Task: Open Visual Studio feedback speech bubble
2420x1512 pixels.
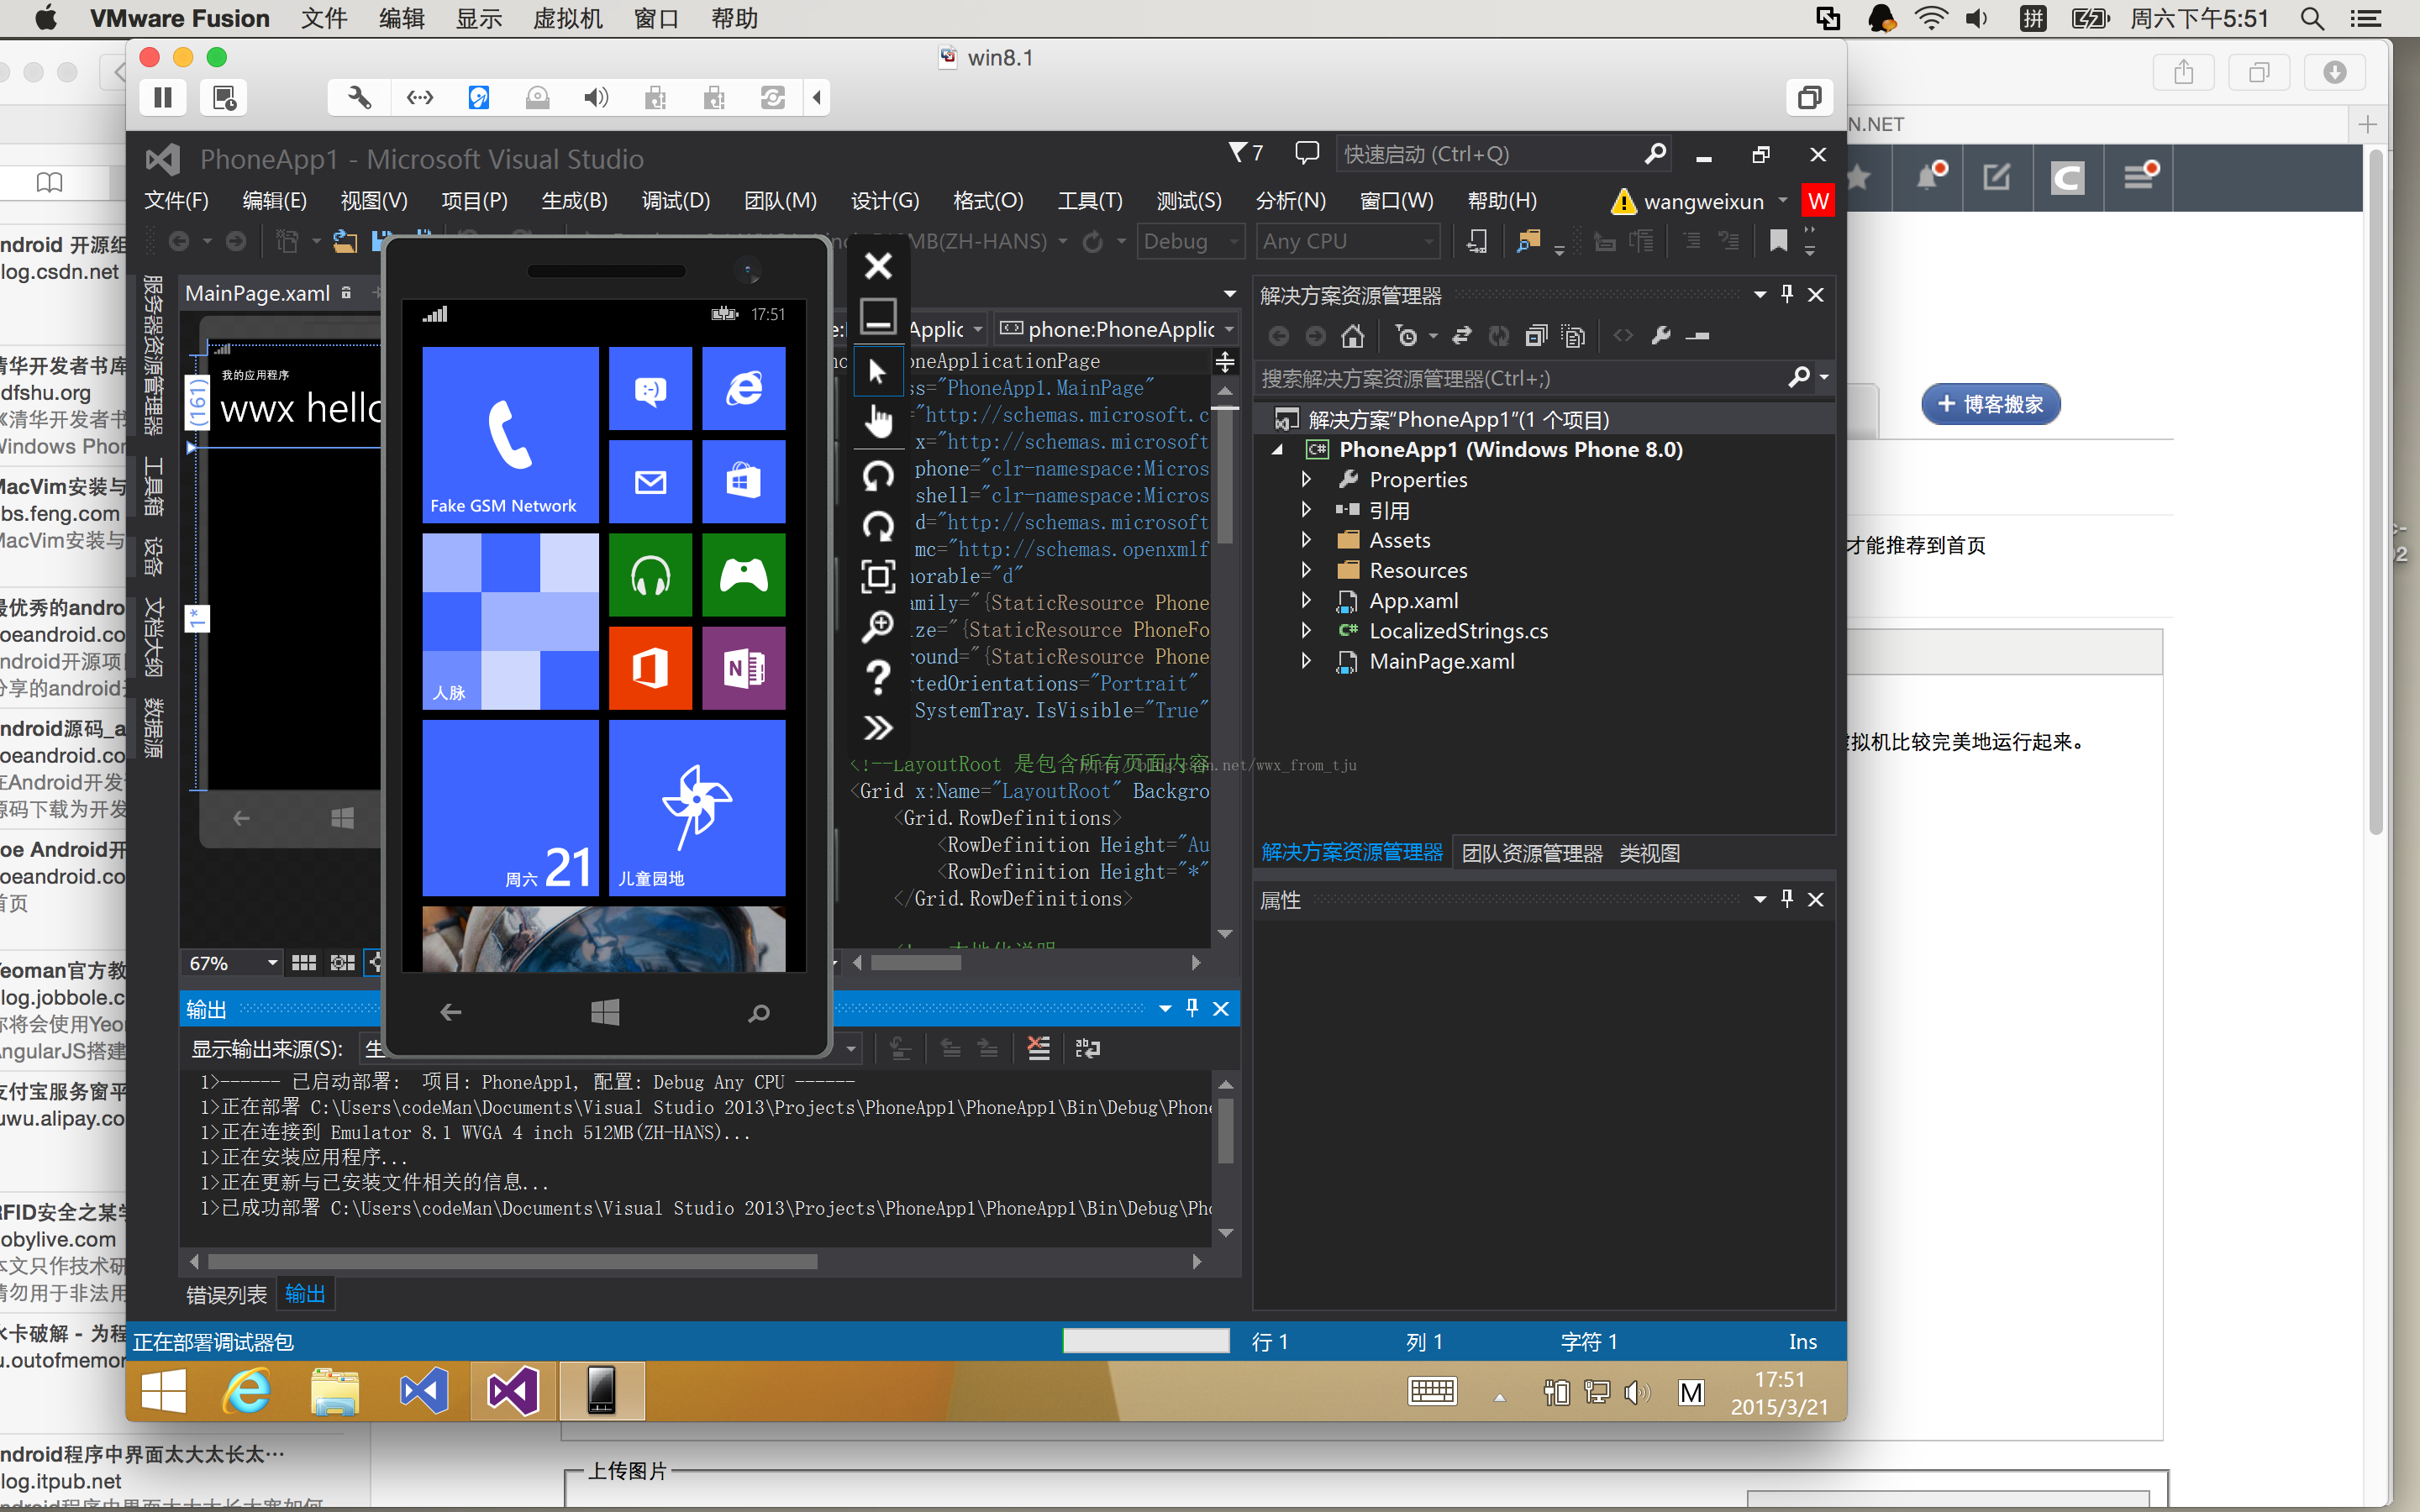Action: [x=1306, y=152]
